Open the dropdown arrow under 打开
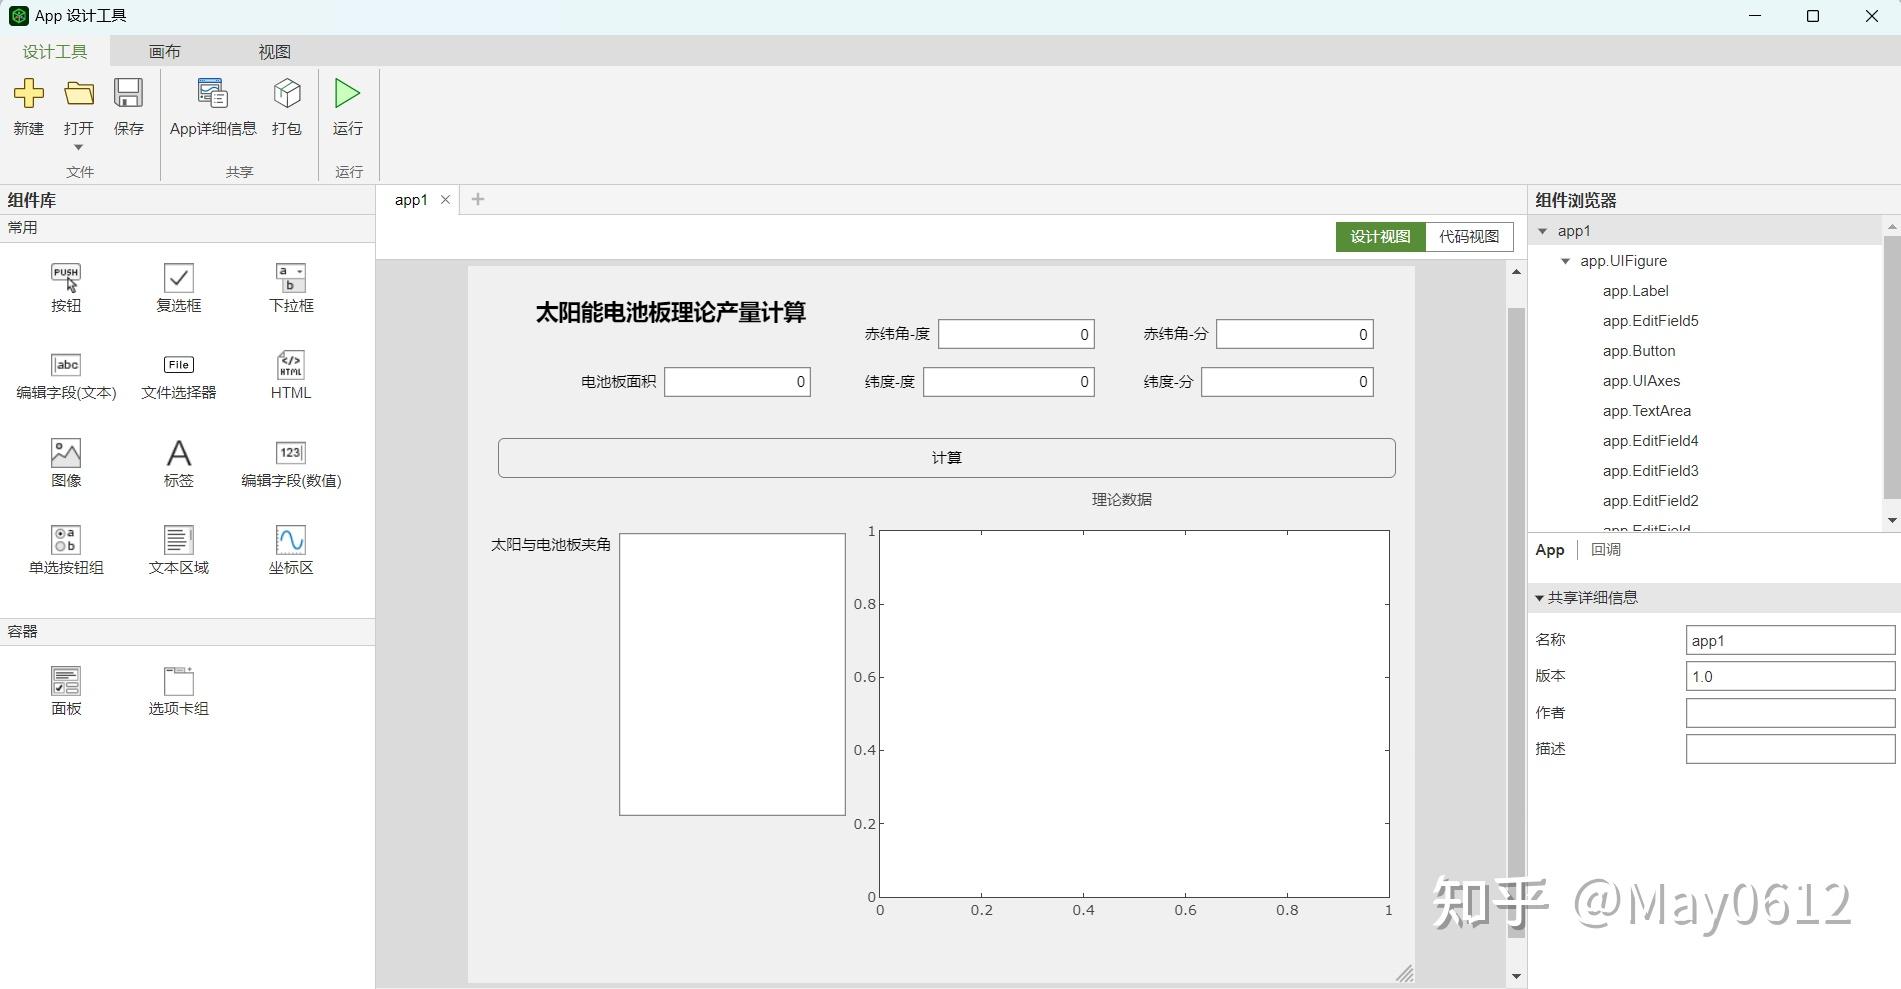The width and height of the screenshot is (1901, 989). coord(78,148)
